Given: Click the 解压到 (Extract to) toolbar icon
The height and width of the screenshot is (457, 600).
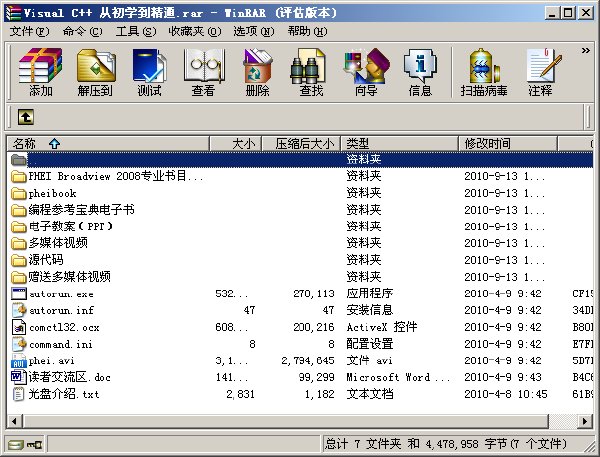Looking at the screenshot, I should coord(95,72).
